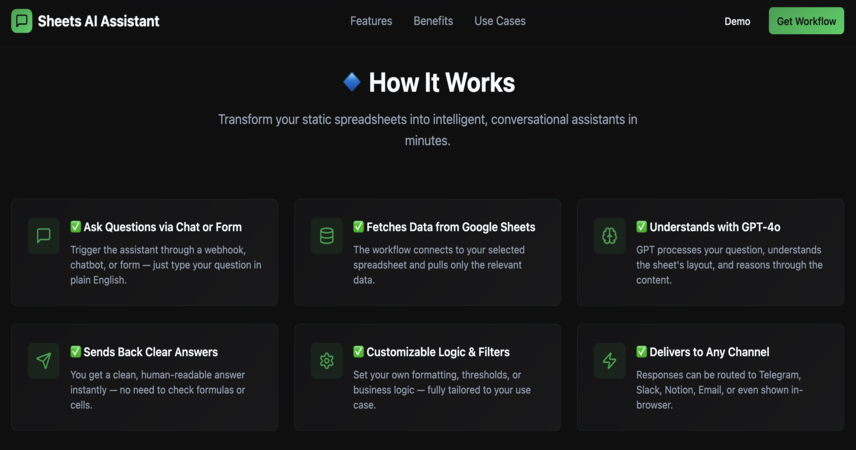Click the database icon for Fetches Data card
The image size is (856, 450).
tap(326, 236)
